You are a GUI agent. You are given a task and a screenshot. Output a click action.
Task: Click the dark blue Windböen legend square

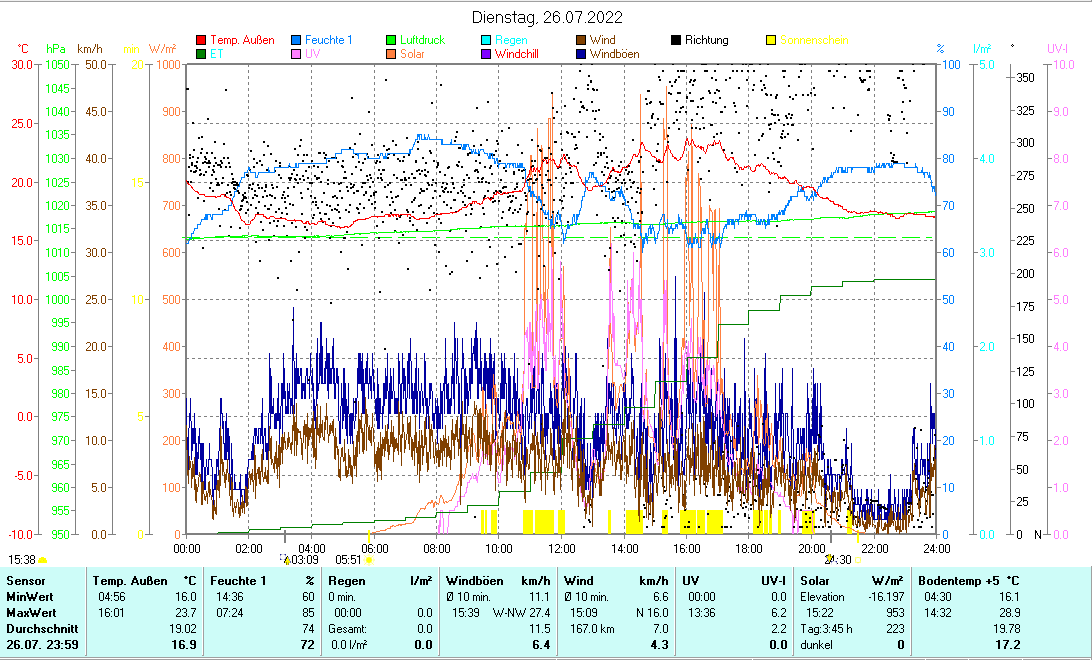pos(581,54)
